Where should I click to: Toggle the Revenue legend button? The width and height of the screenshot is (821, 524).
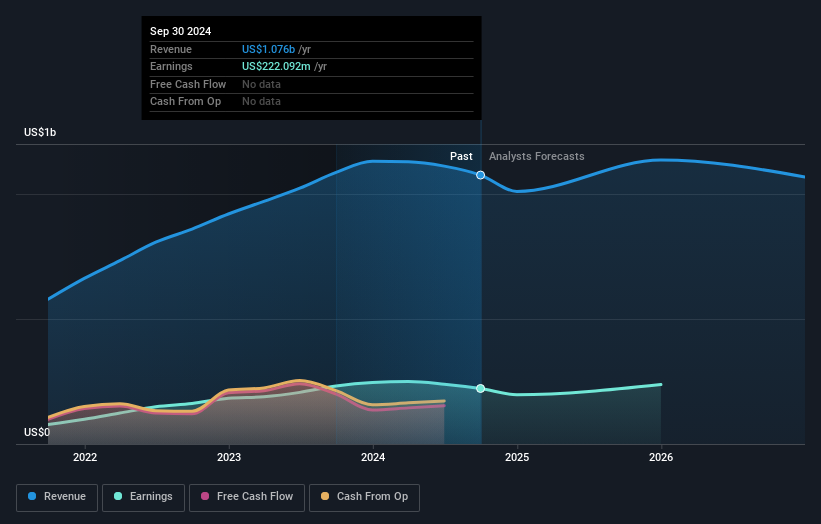[57, 497]
